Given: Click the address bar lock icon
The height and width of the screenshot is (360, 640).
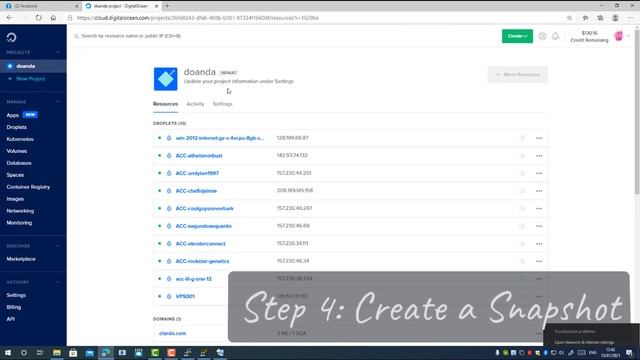Looking at the screenshot, I should pos(70,18).
